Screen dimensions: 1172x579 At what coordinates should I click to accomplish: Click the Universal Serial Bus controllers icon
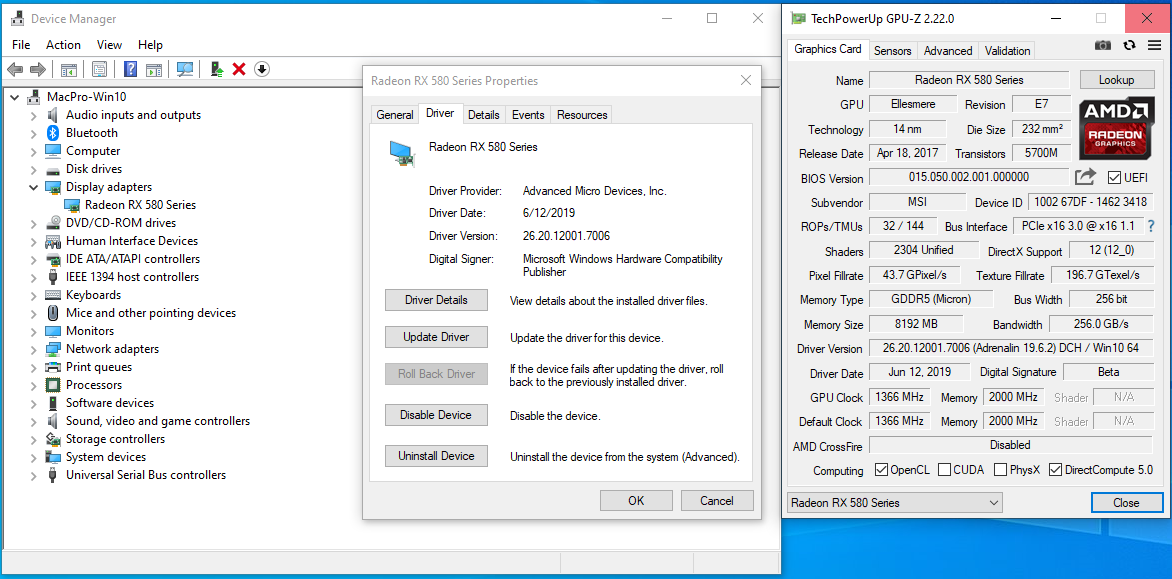click(52, 474)
